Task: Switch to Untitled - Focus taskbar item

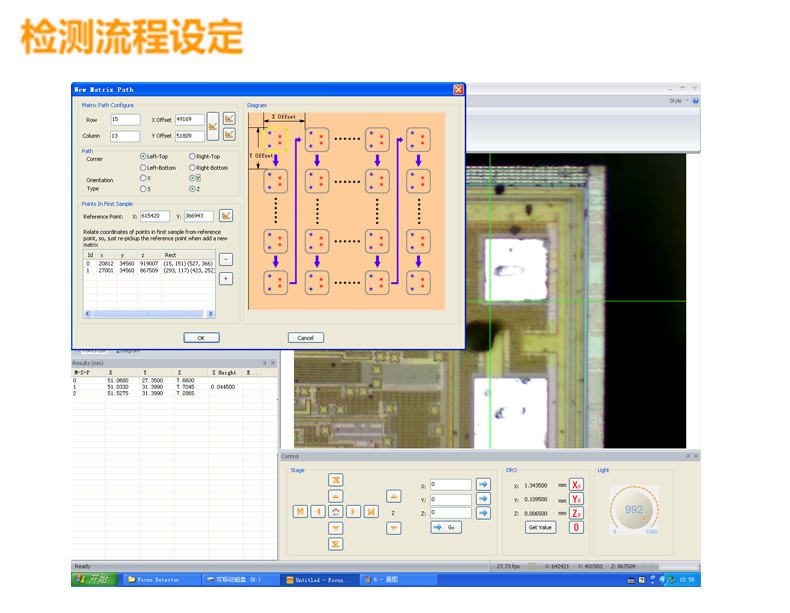Action: (319, 580)
